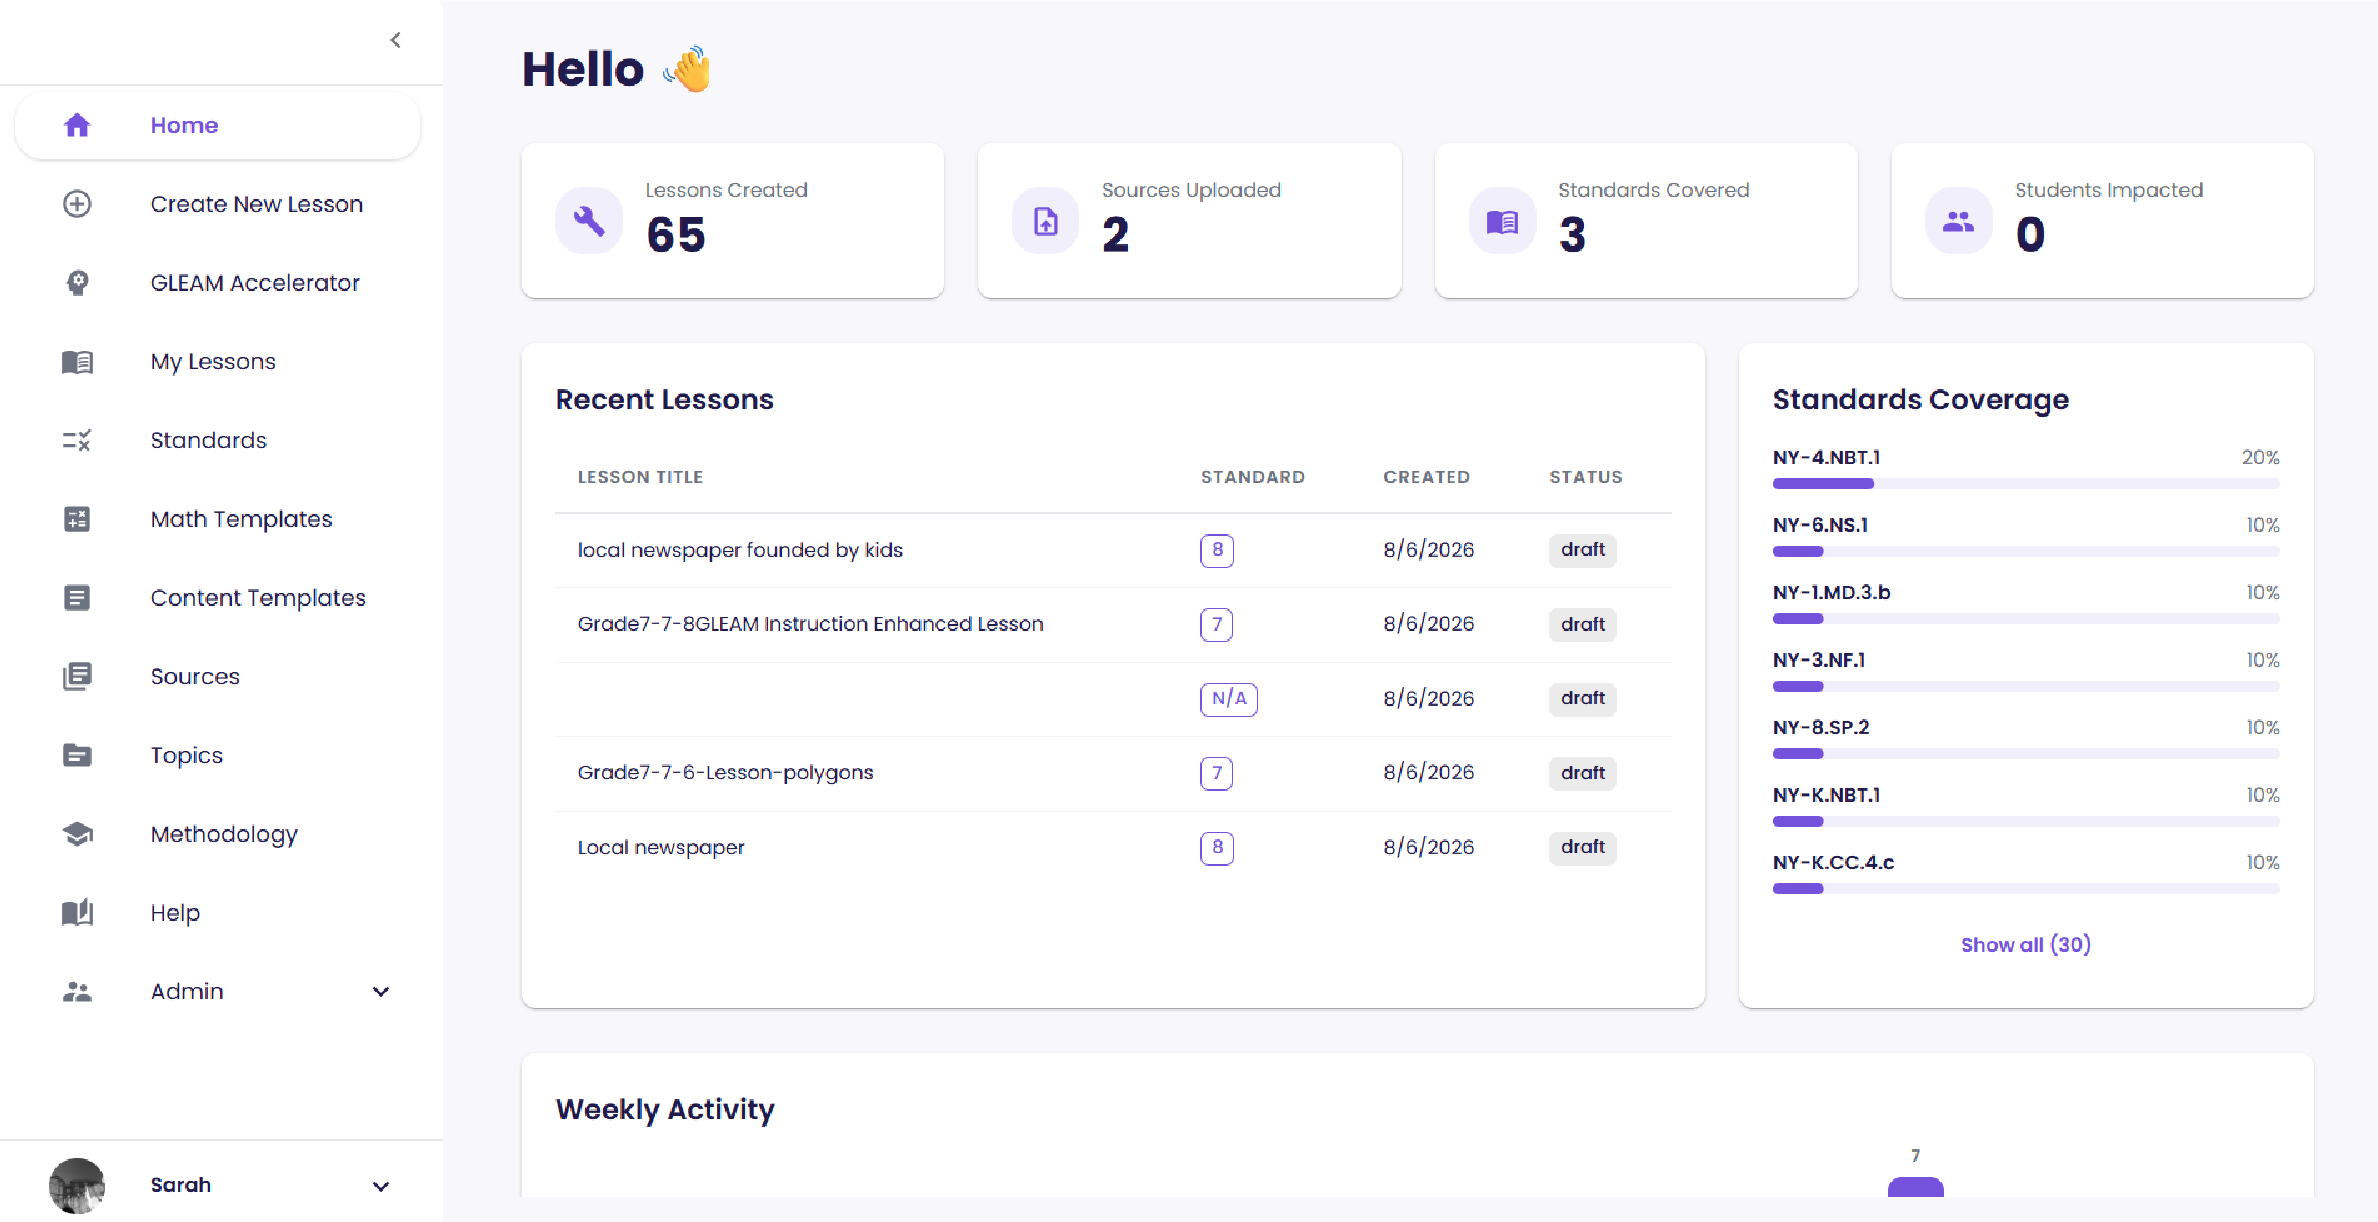Viewport: 2378px width, 1222px height.
Task: Click draft status of 'Local newspaper' row
Action: click(x=1583, y=847)
